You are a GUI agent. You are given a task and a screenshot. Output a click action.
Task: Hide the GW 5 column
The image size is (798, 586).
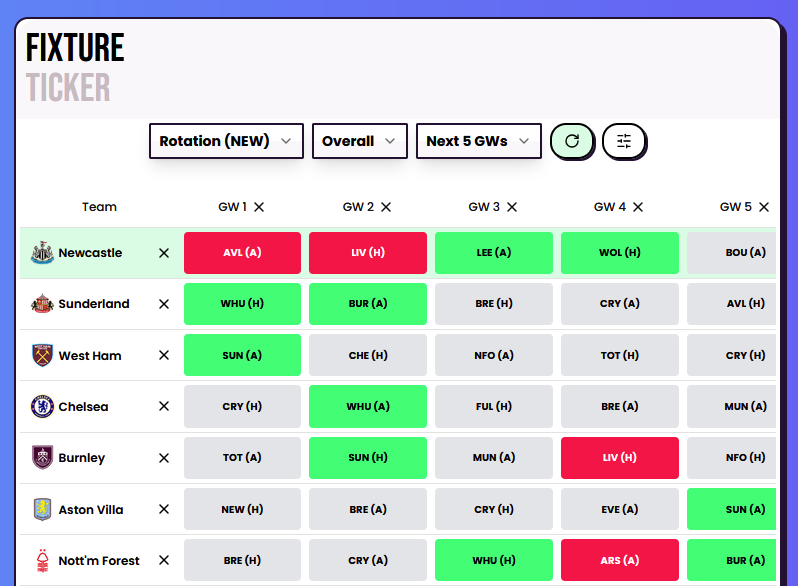pyautogui.click(x=764, y=207)
